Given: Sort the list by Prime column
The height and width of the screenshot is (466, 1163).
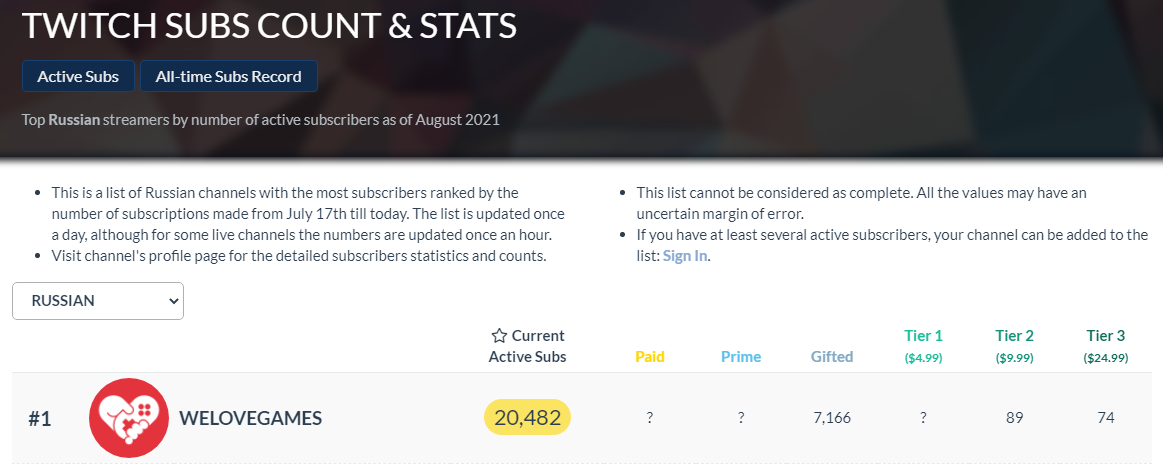Looking at the screenshot, I should pos(741,356).
